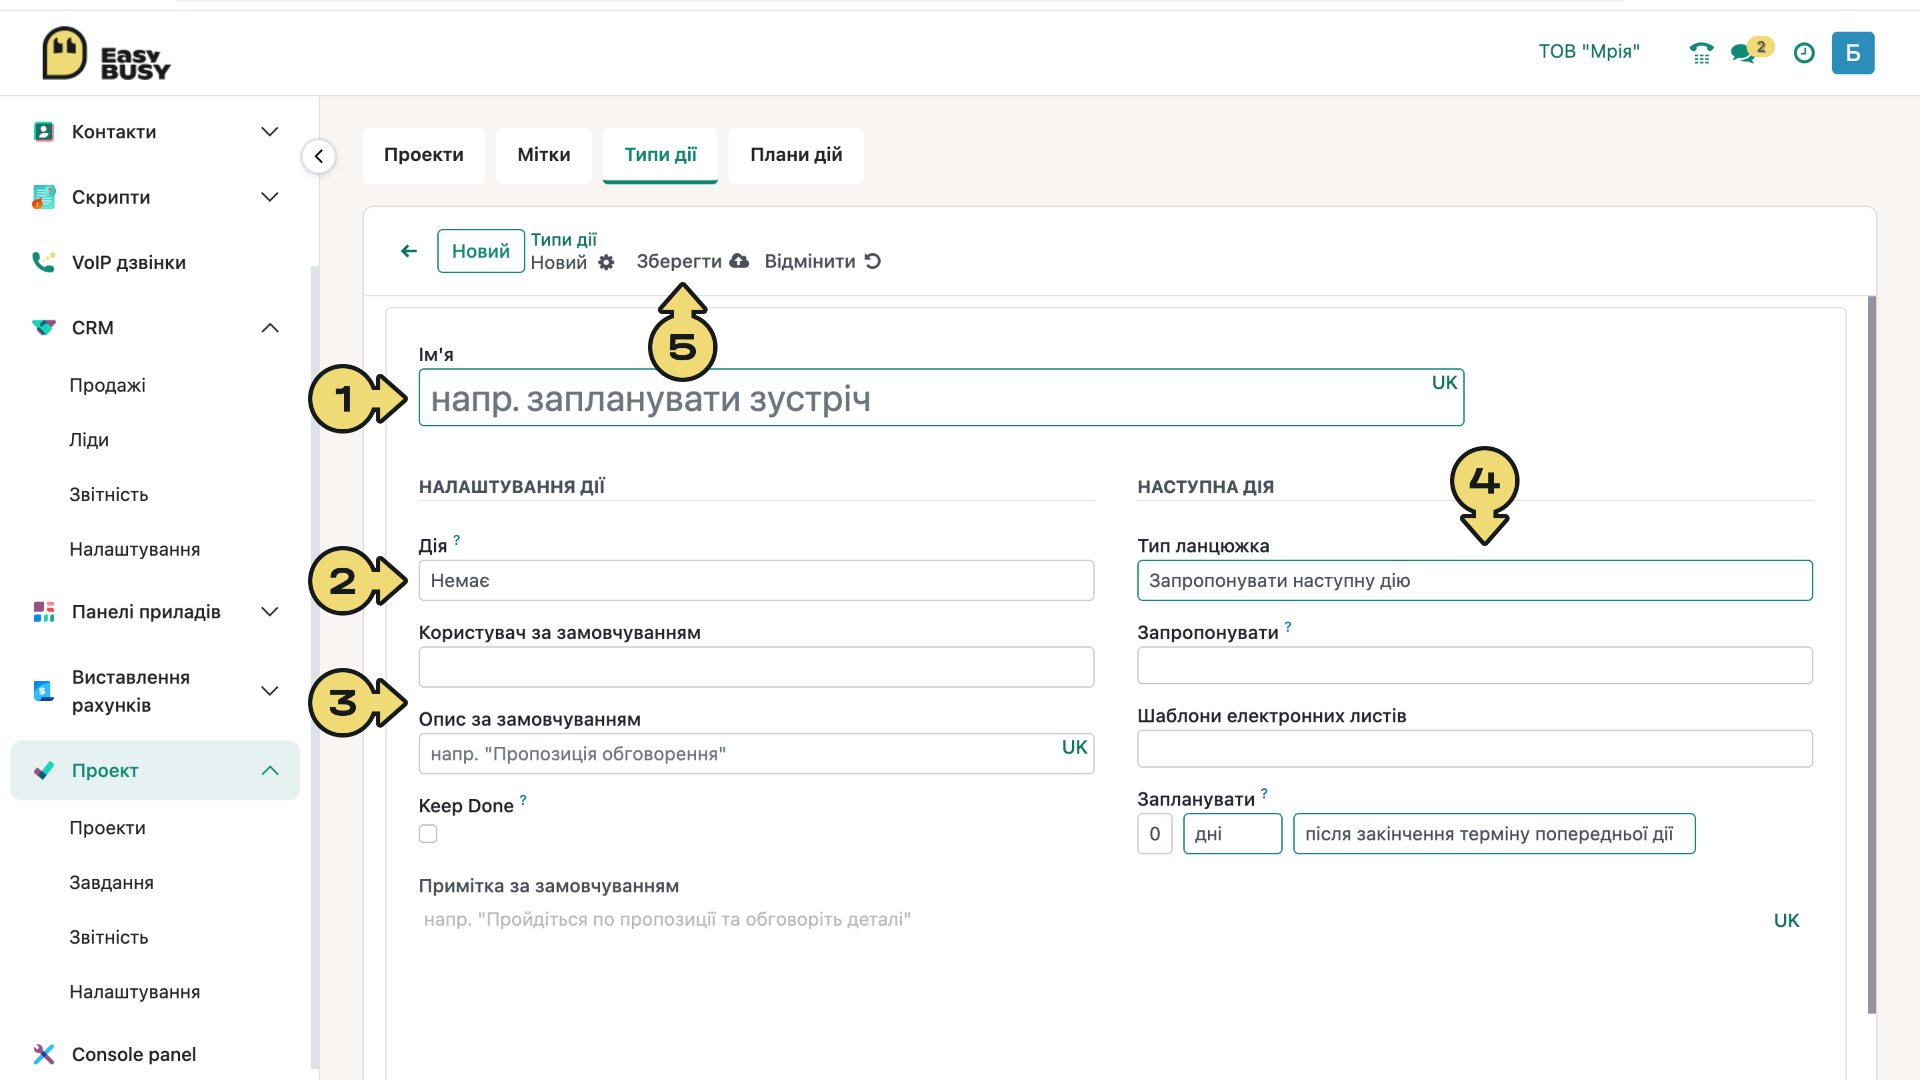Open user avatar Б menu

pos(1853,53)
